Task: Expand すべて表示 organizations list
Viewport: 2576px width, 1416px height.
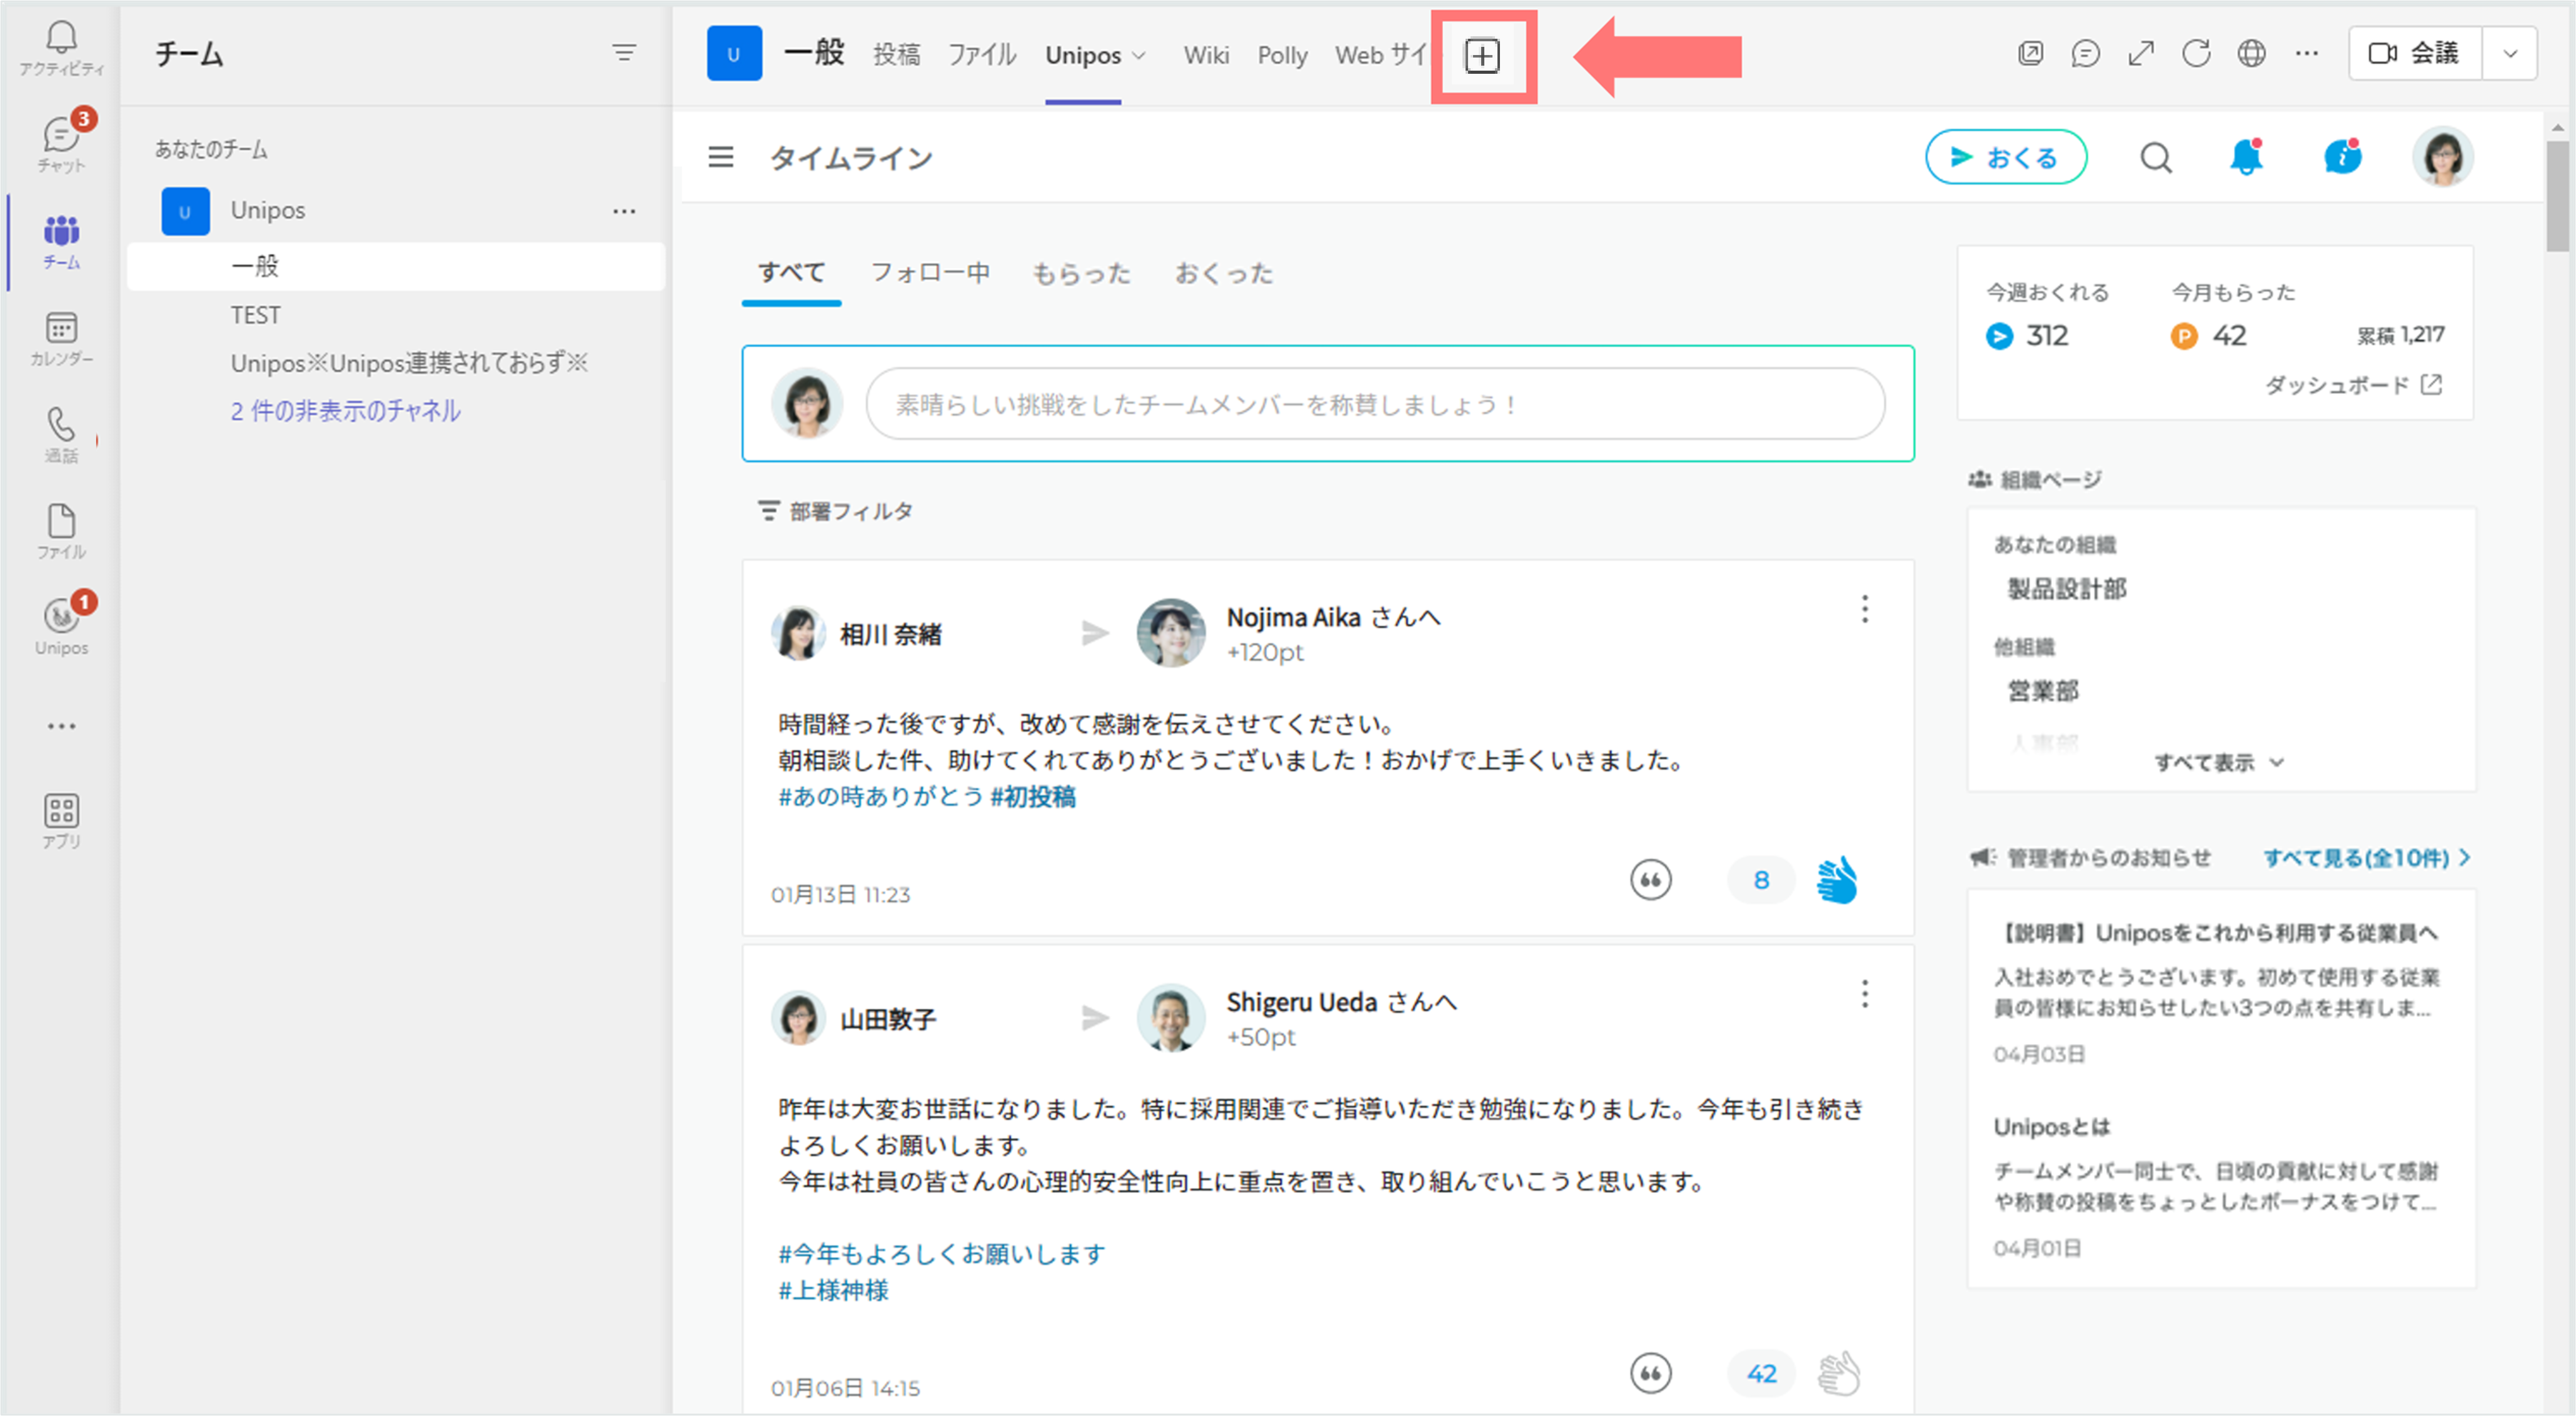Action: tap(2219, 762)
